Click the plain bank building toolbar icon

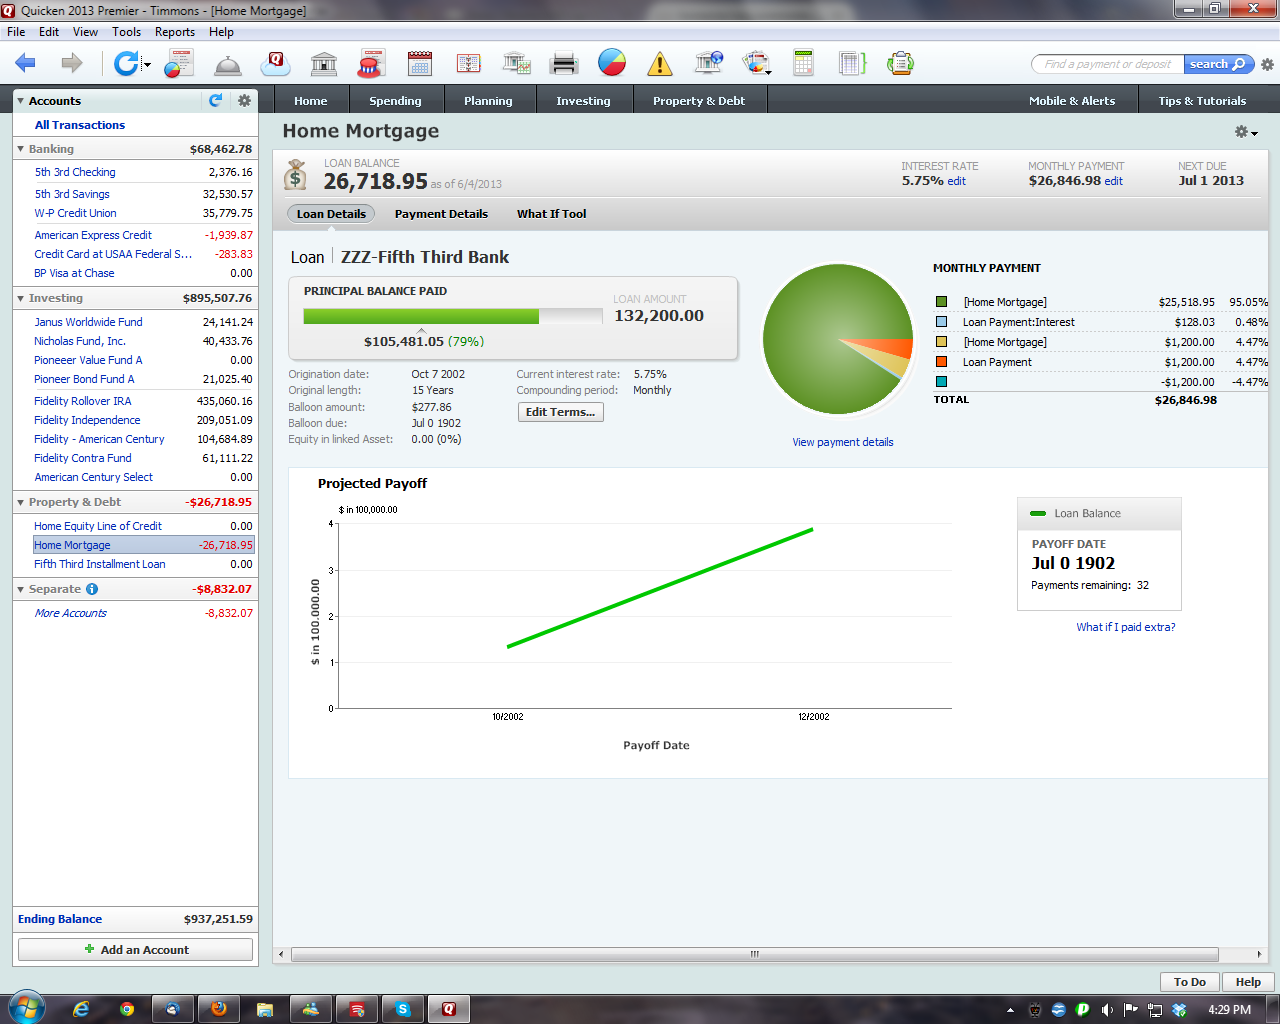pos(324,64)
